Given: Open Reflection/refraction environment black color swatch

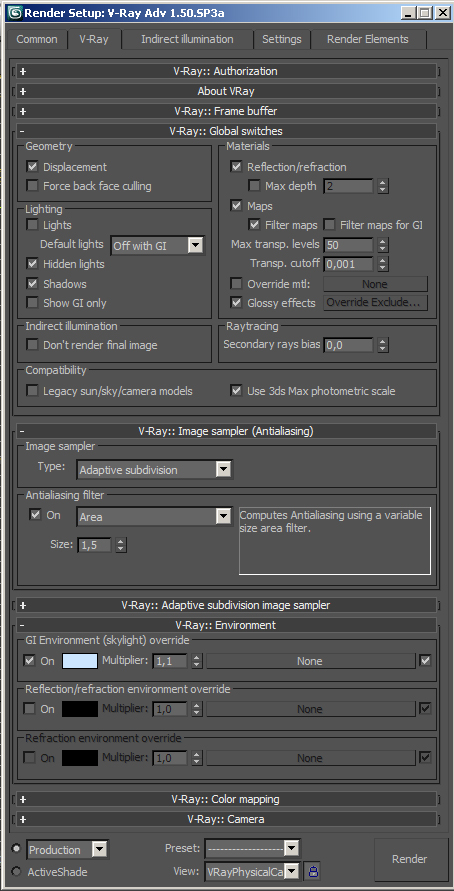Looking at the screenshot, I should pos(80,709).
